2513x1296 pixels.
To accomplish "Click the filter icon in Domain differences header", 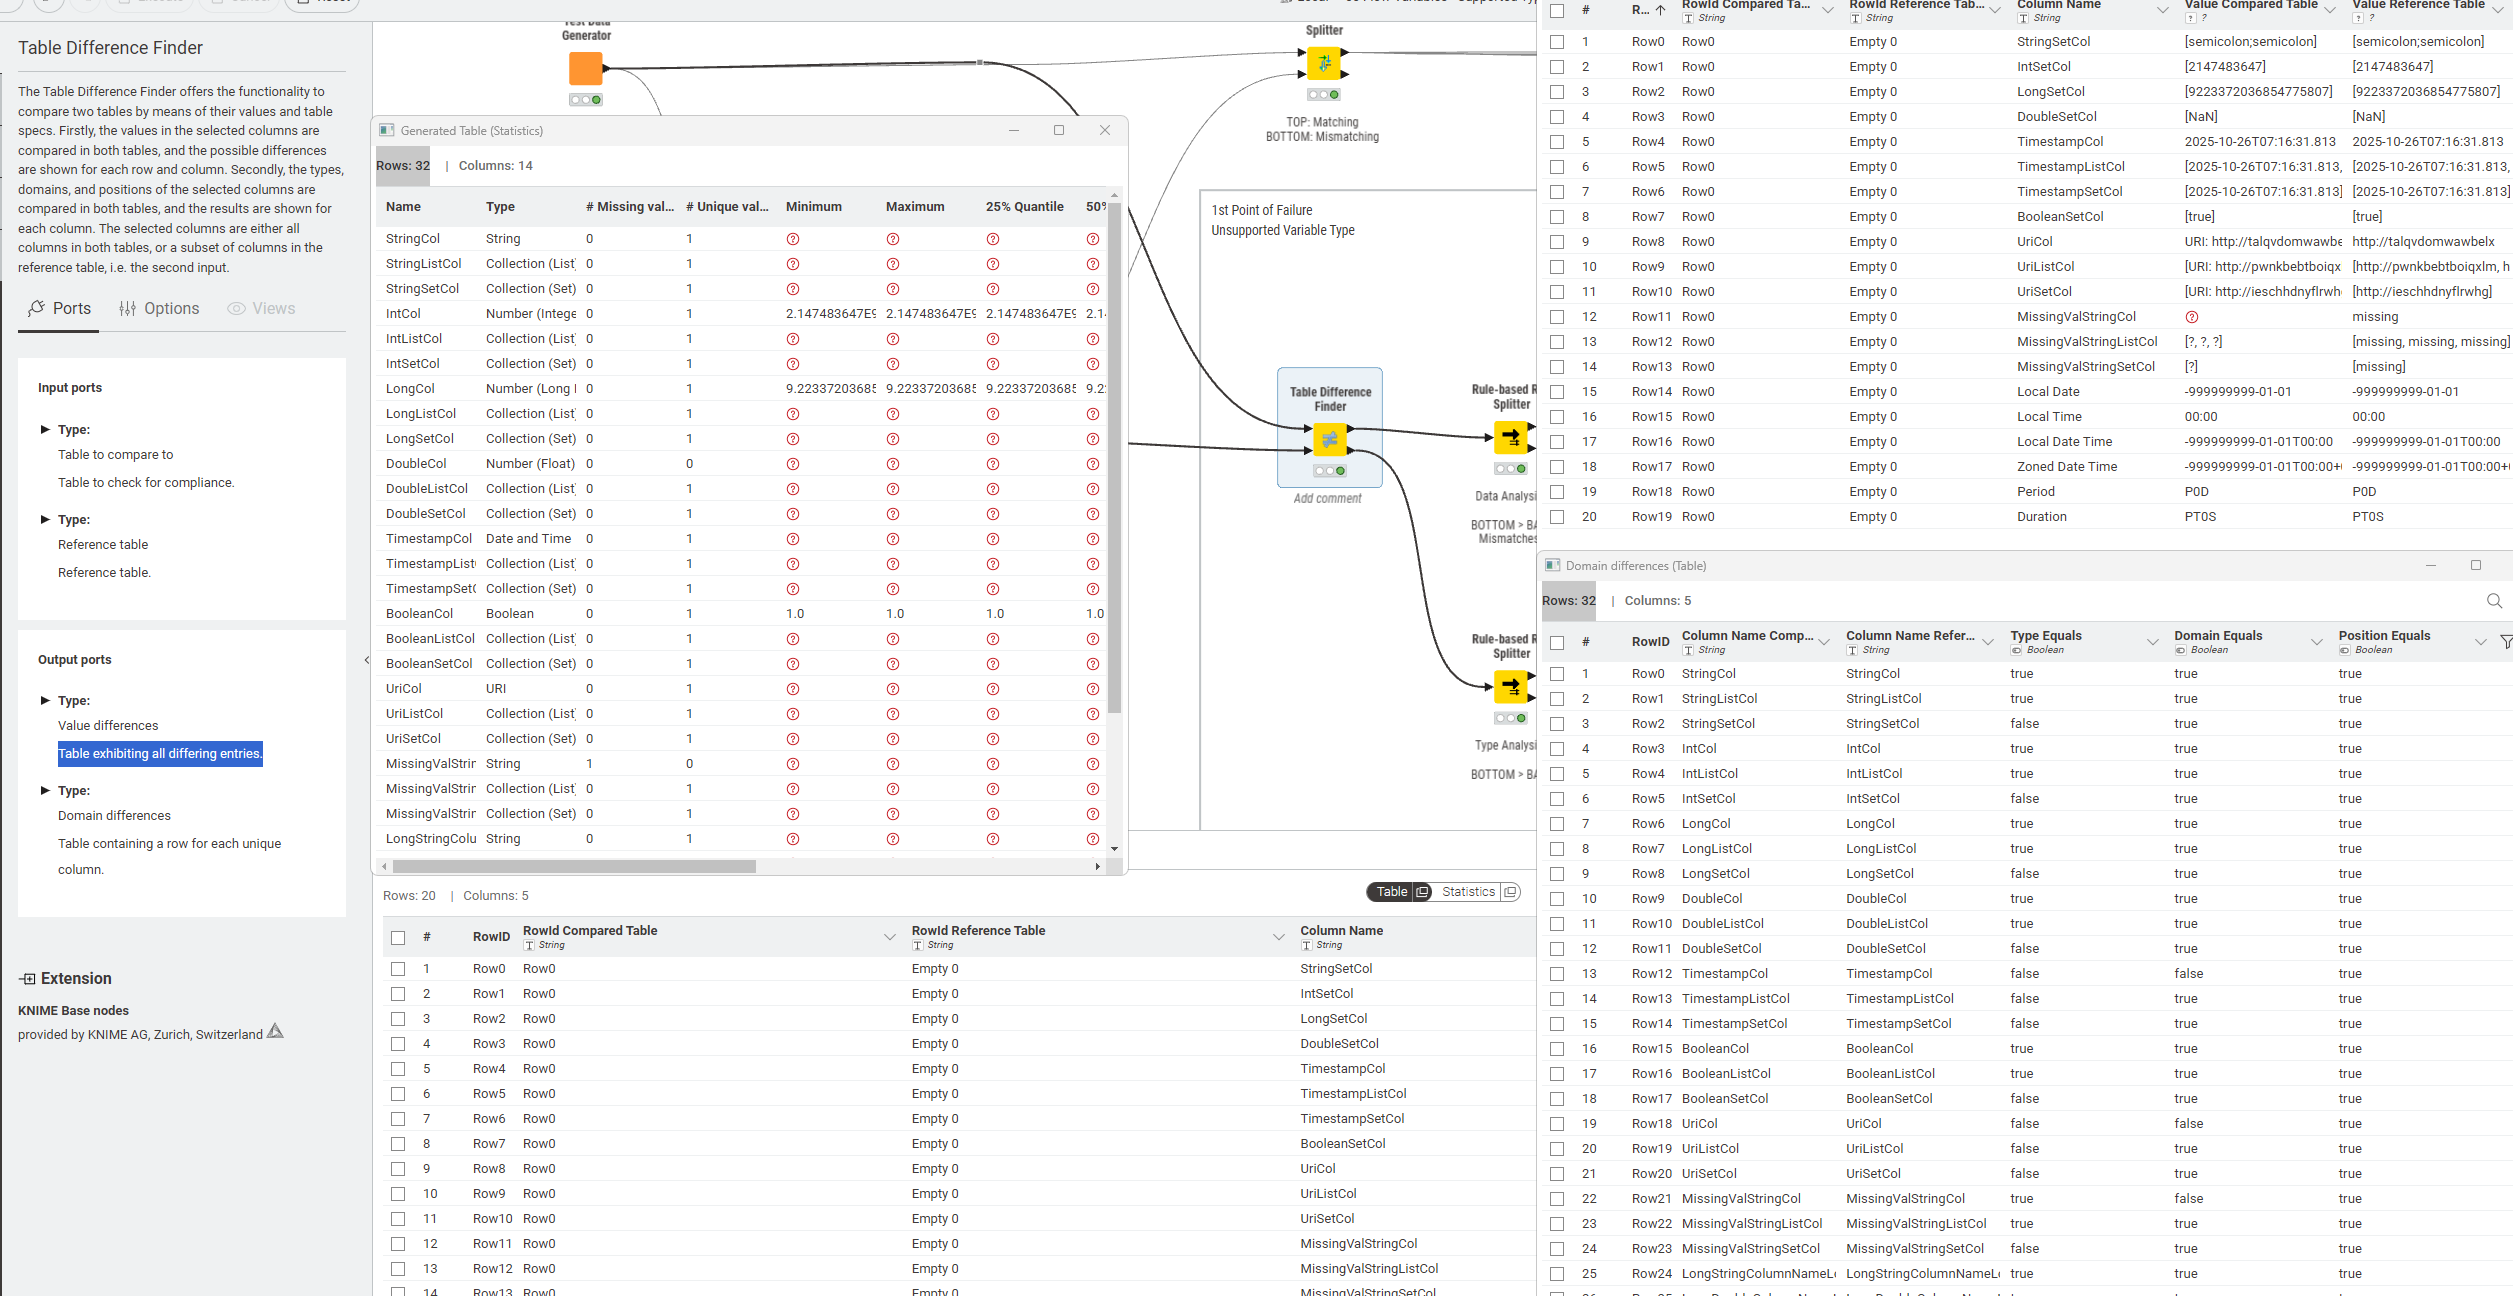I will click(x=2505, y=642).
